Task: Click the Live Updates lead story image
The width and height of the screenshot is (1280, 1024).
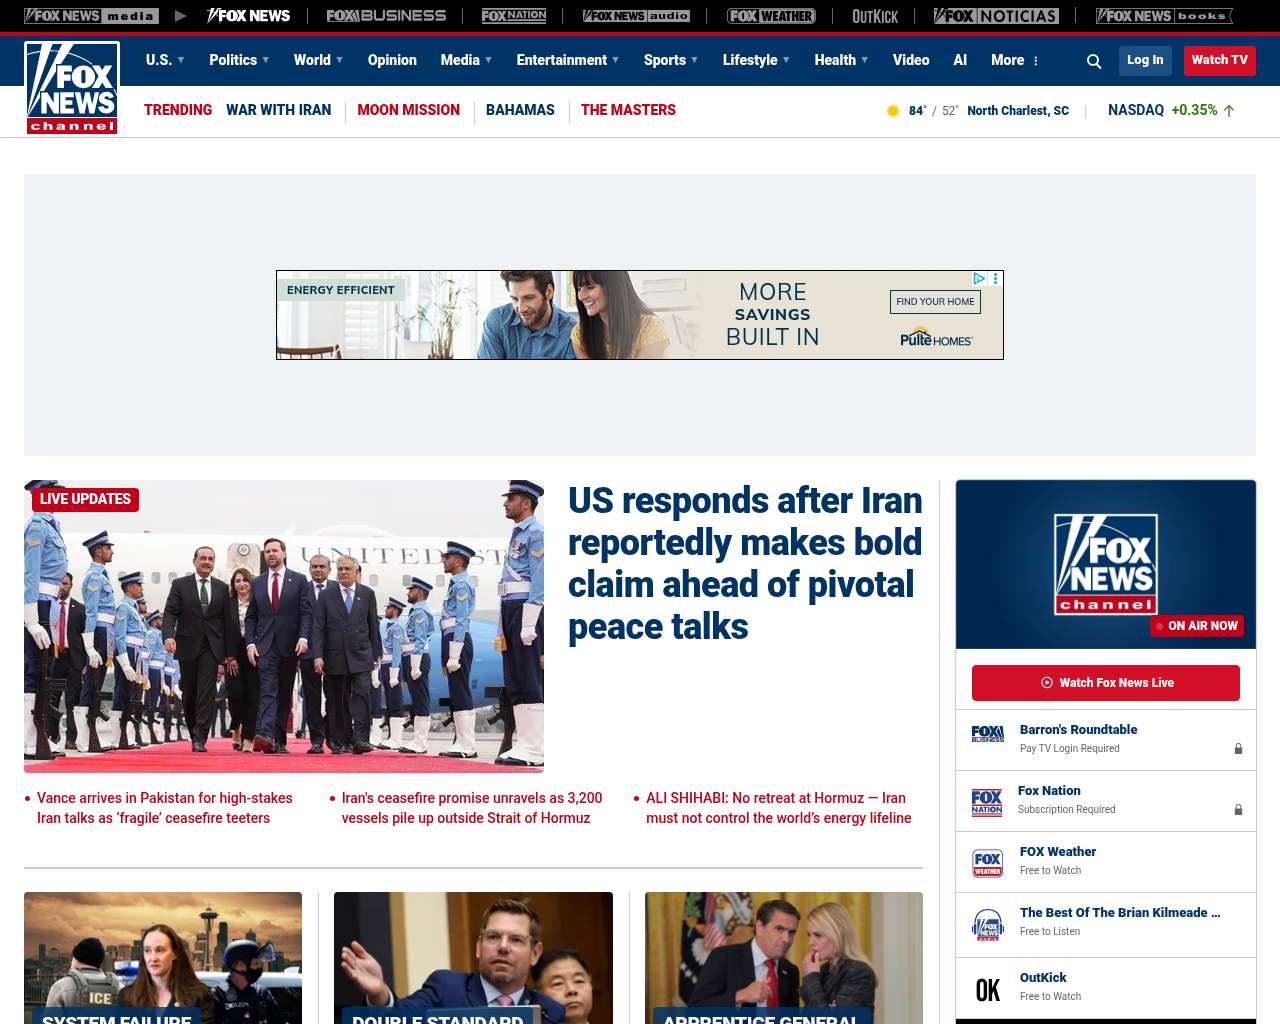Action: [x=284, y=626]
